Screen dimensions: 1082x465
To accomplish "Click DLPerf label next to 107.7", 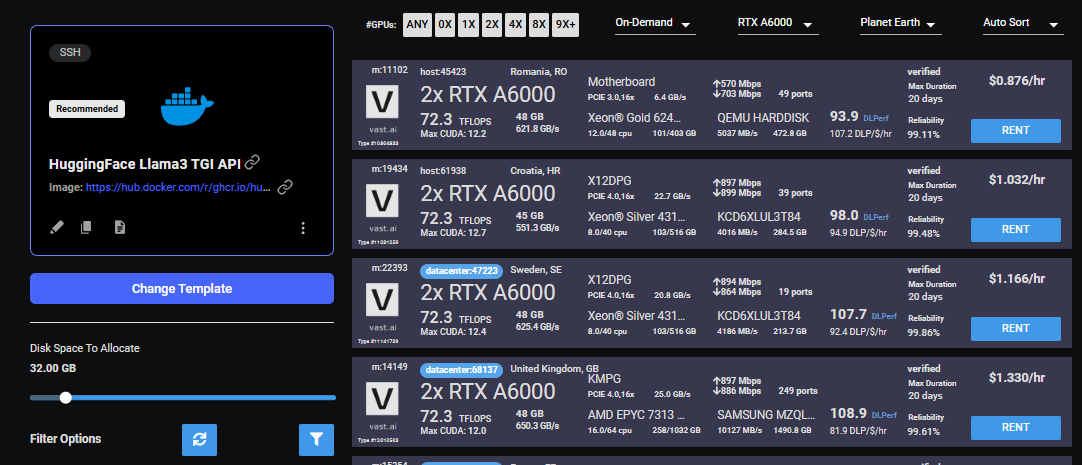I will click(x=884, y=317).
